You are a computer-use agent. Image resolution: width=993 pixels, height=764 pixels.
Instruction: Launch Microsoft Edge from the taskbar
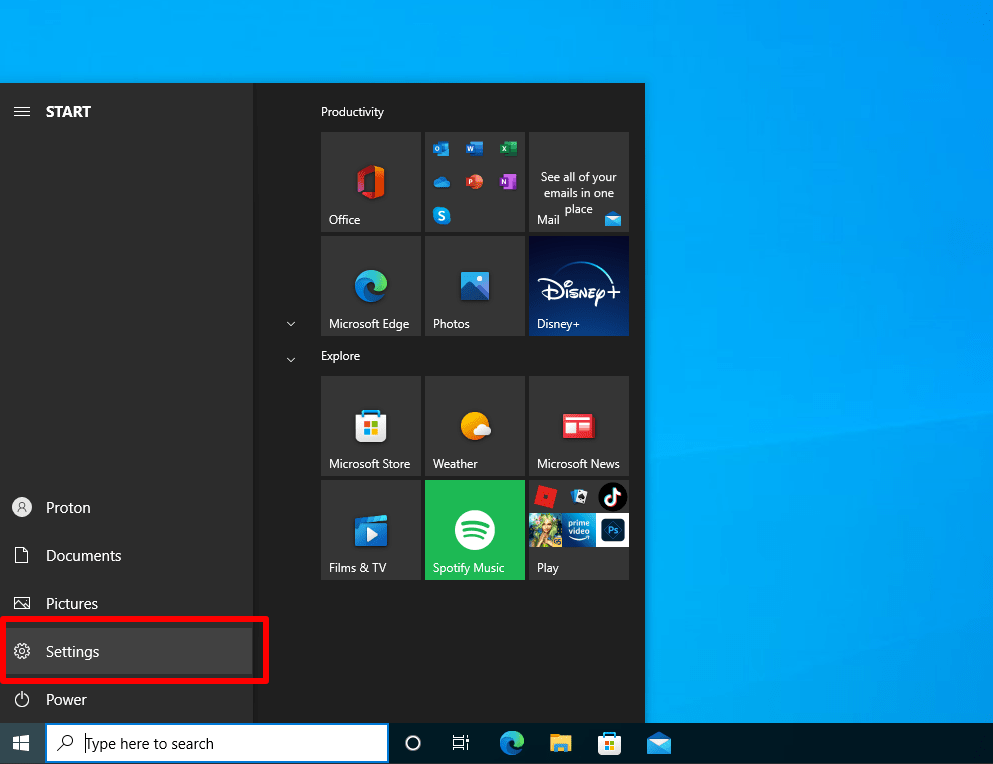511,743
